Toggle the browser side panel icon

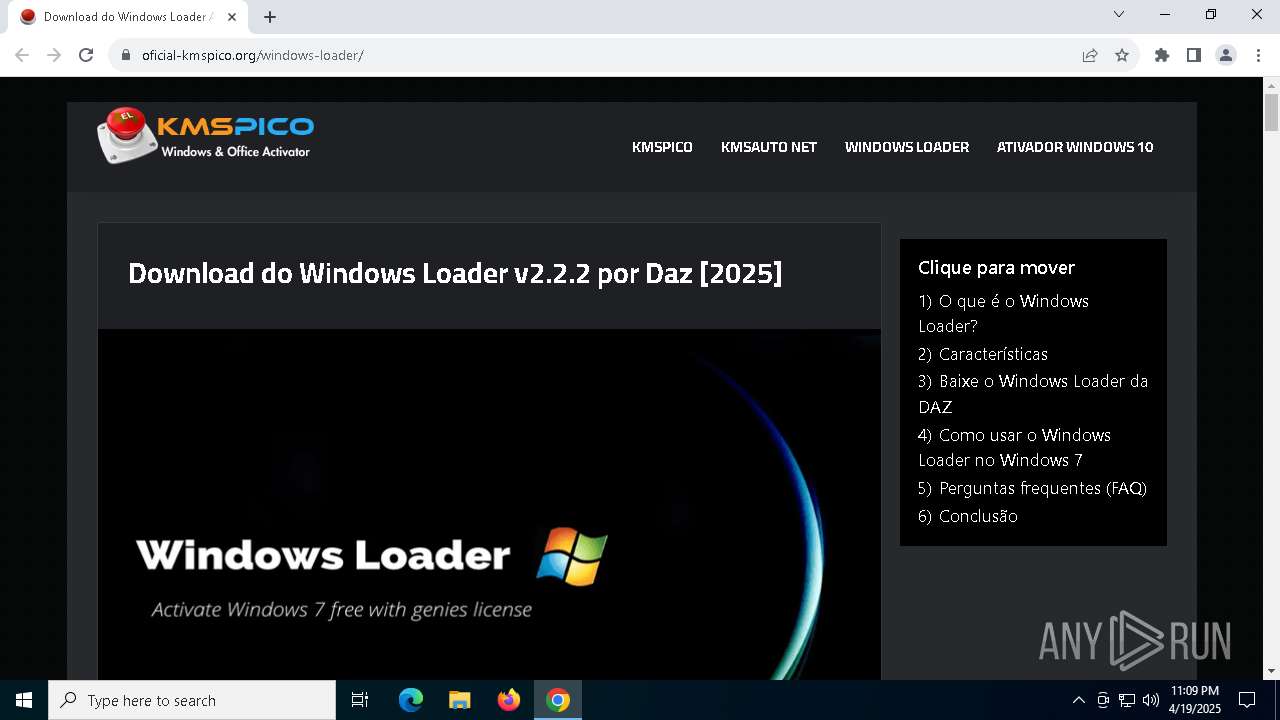[1194, 55]
